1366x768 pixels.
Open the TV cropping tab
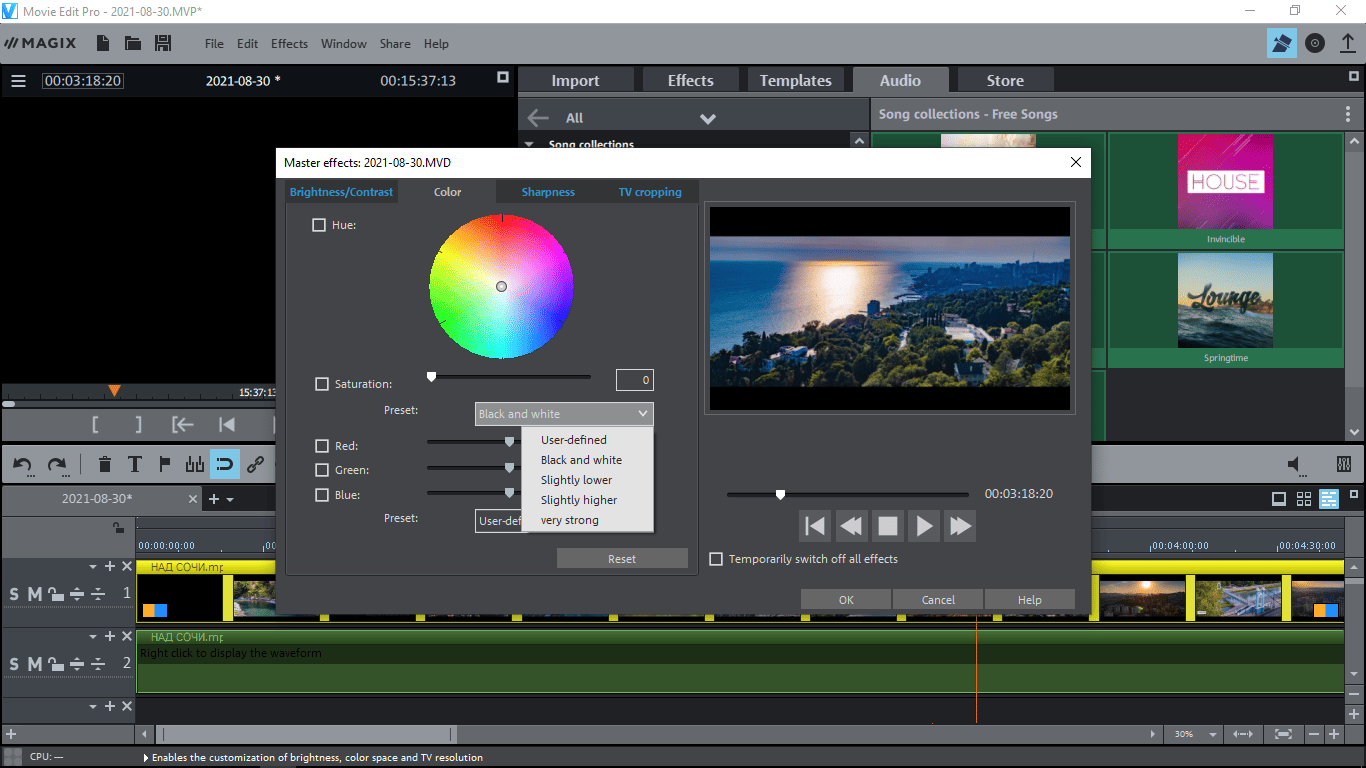pyautogui.click(x=650, y=192)
